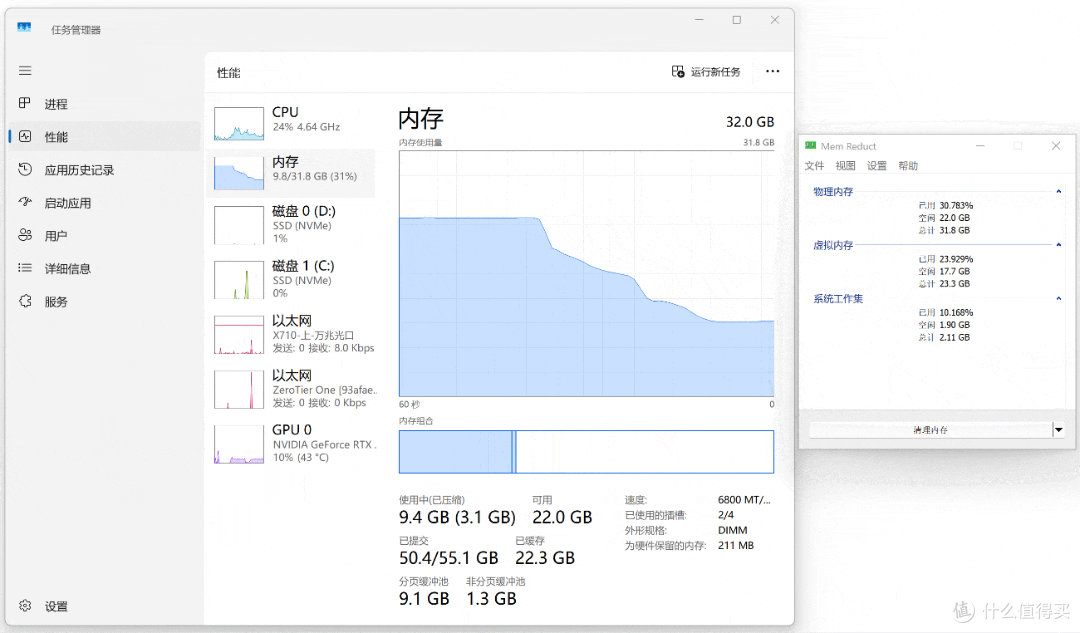Click the 211 MB hardware reserved value
The height and width of the screenshot is (633, 1080).
tap(736, 546)
